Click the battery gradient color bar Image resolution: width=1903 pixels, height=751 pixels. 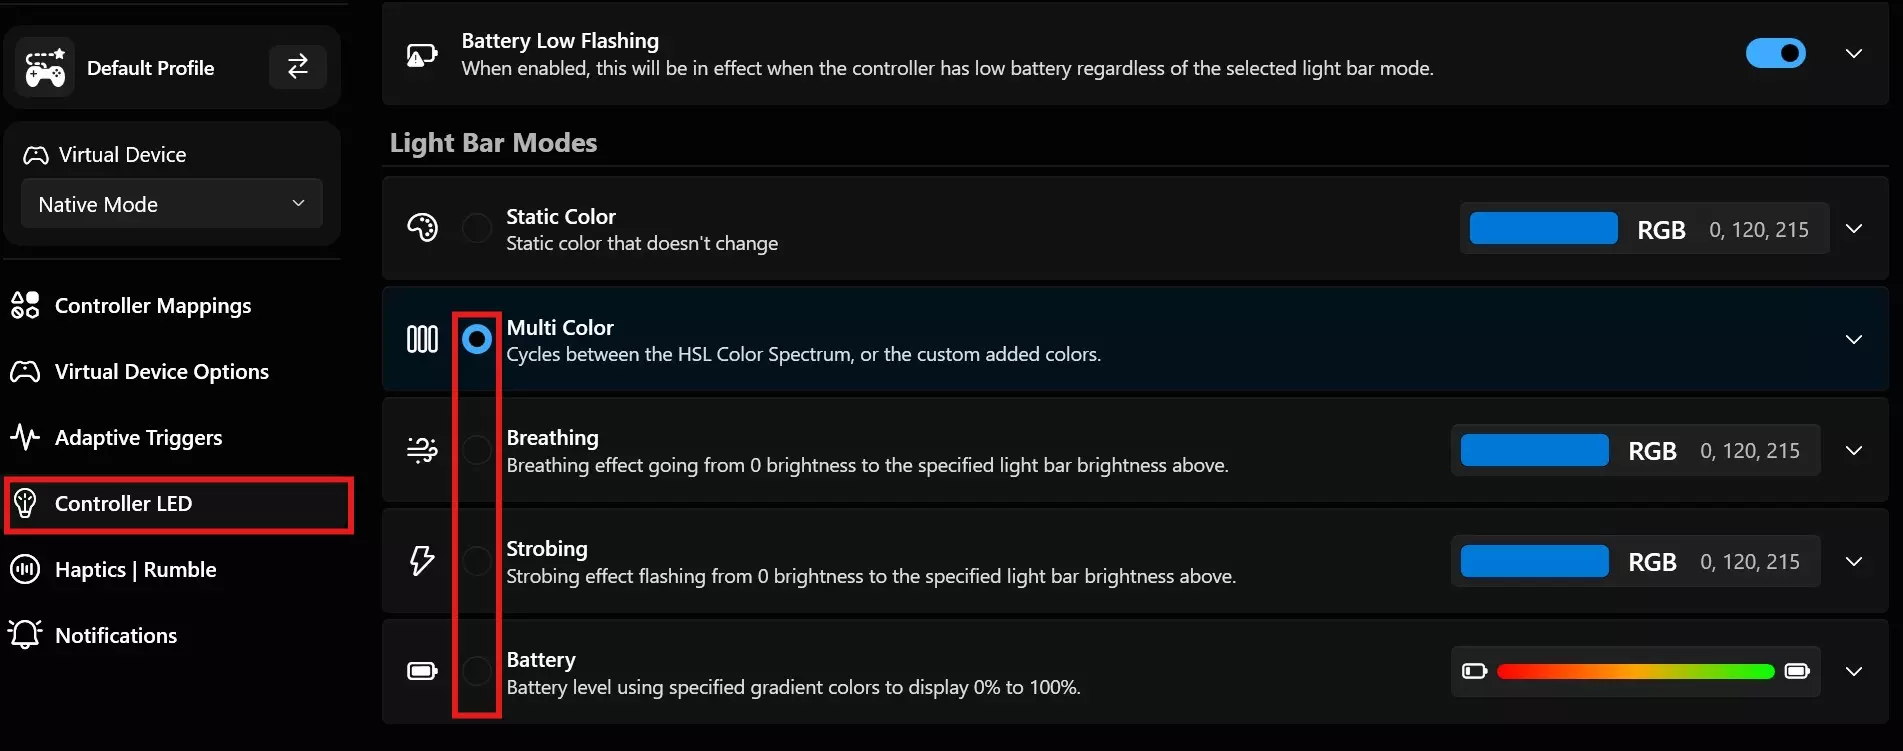click(1635, 671)
